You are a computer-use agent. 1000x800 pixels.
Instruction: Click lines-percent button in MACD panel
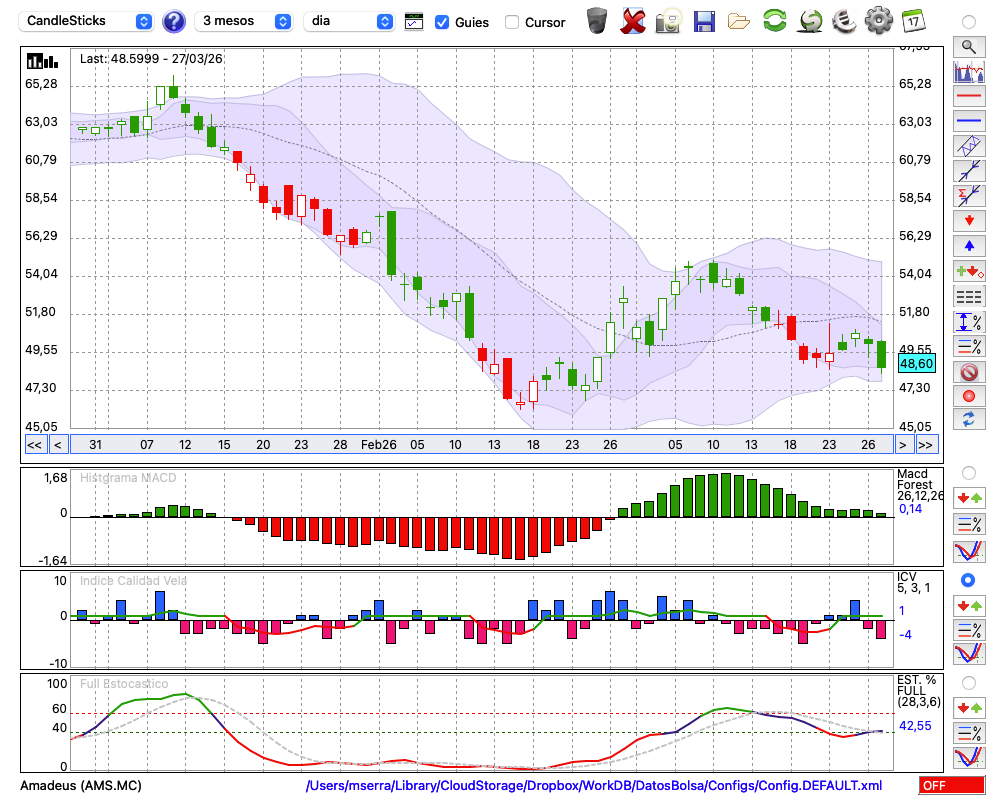(x=969, y=524)
